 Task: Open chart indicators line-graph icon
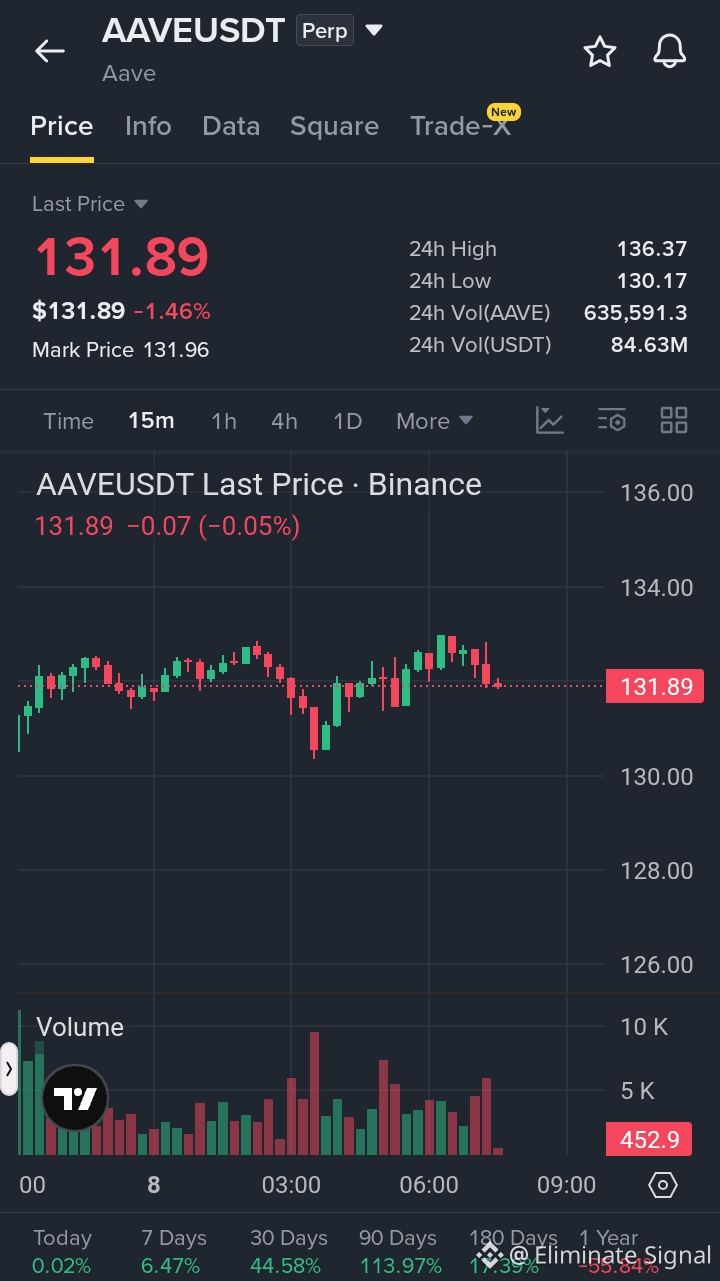point(550,420)
